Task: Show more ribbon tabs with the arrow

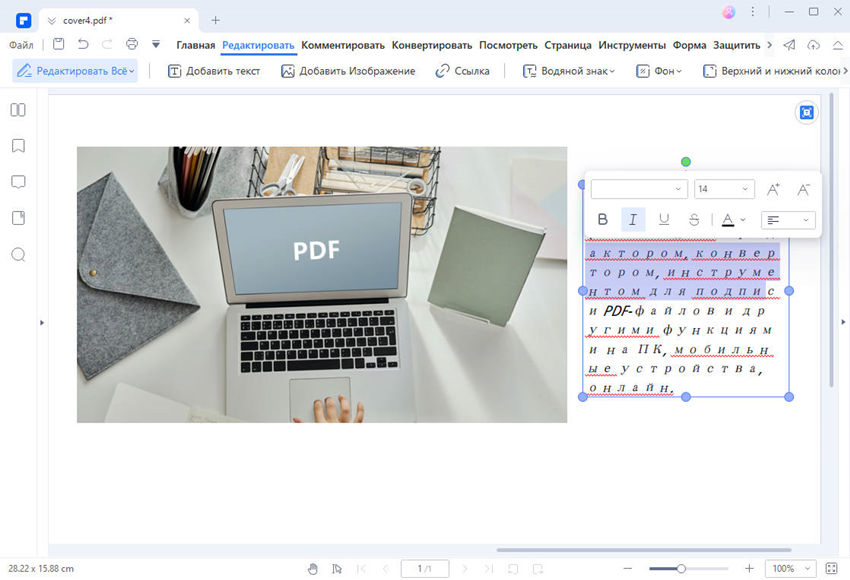Action: tap(769, 45)
